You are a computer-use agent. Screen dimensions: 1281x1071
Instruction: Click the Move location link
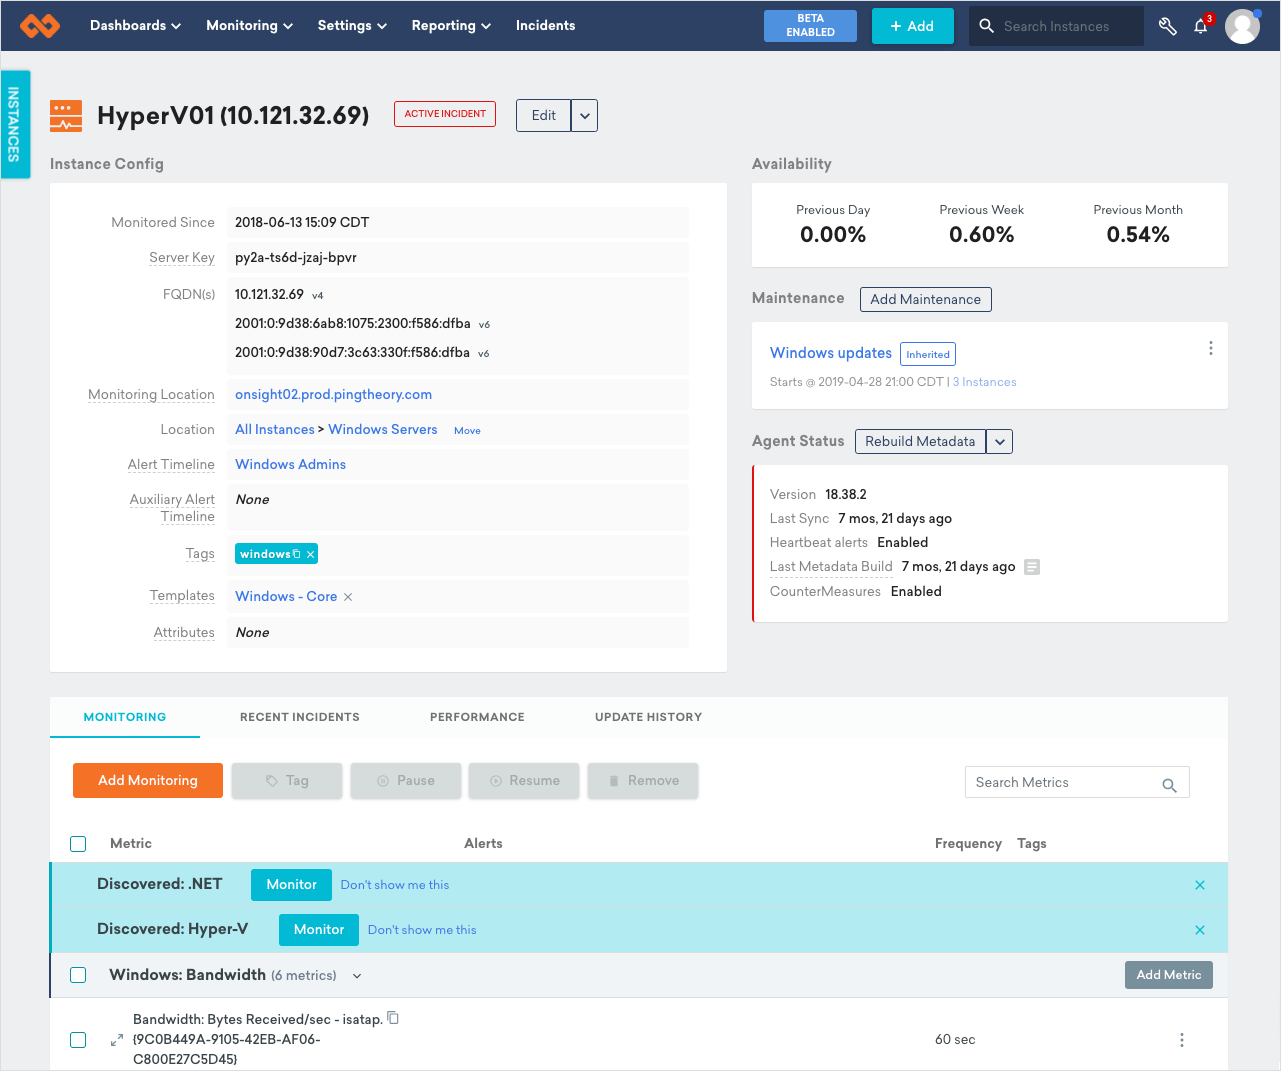tap(467, 431)
